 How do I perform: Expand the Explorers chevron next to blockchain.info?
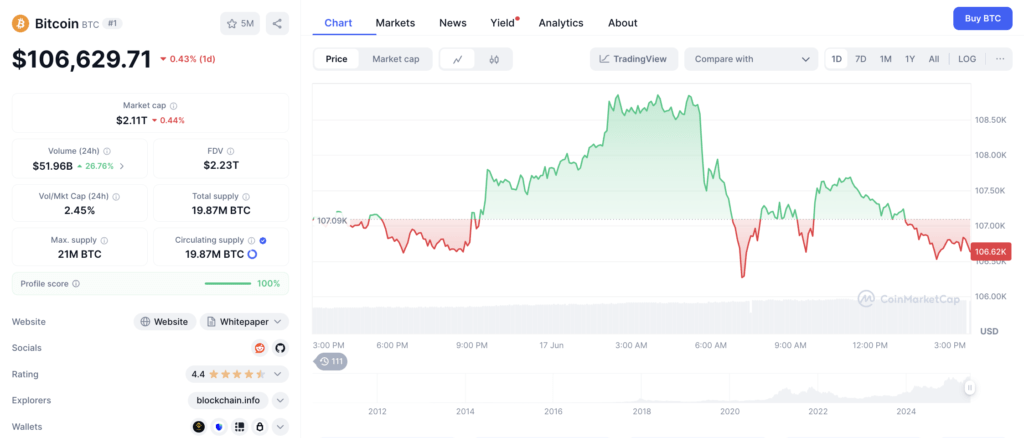(280, 400)
